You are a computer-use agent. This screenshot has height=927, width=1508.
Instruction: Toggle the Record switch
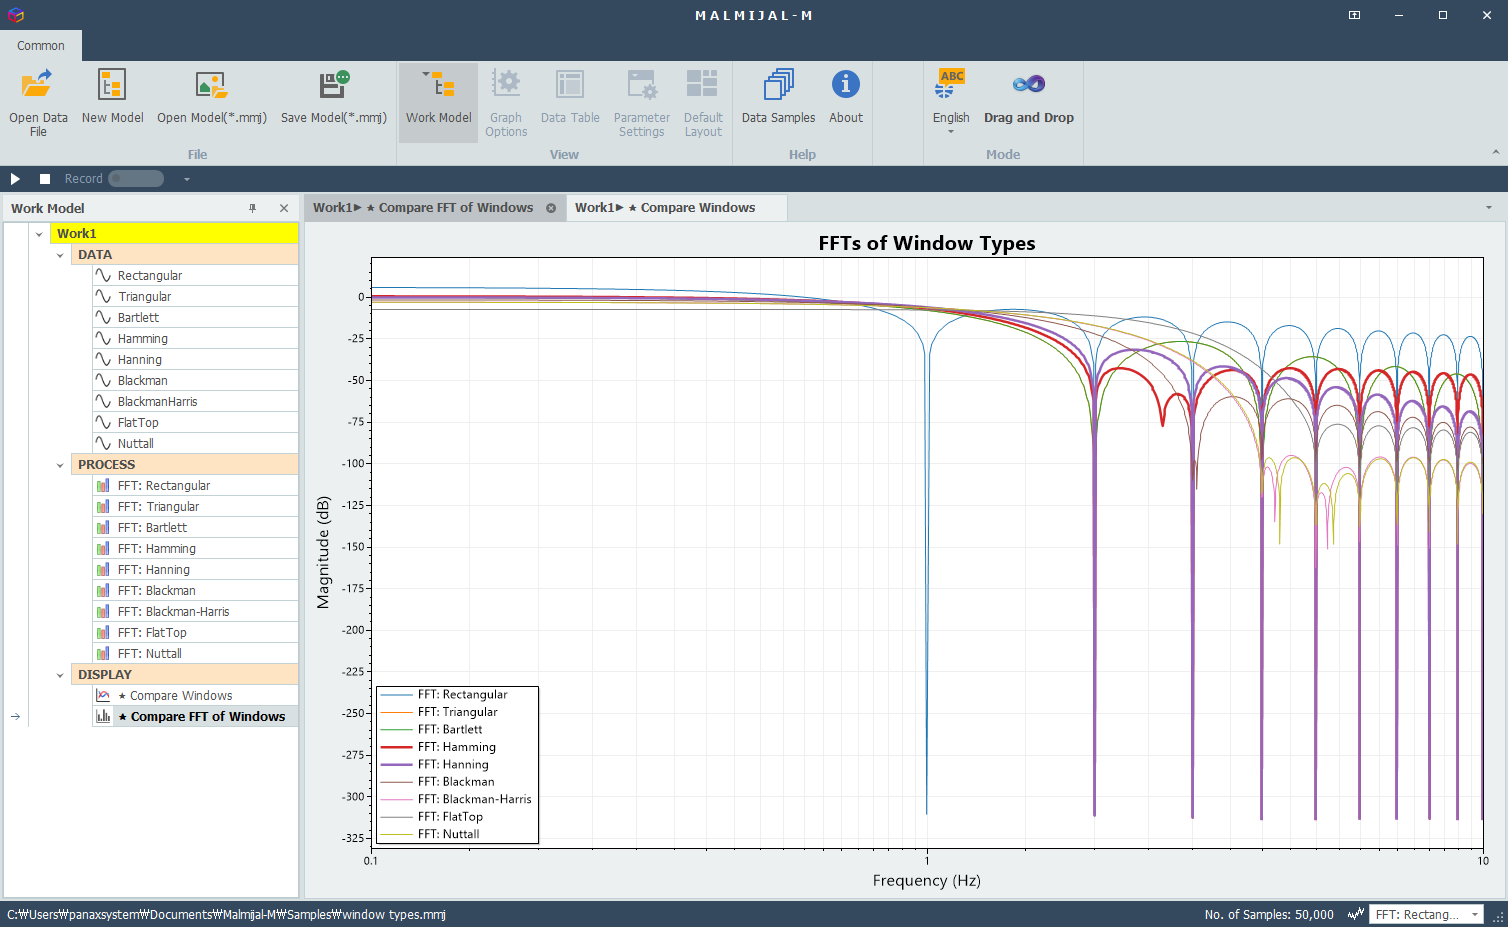(136, 179)
